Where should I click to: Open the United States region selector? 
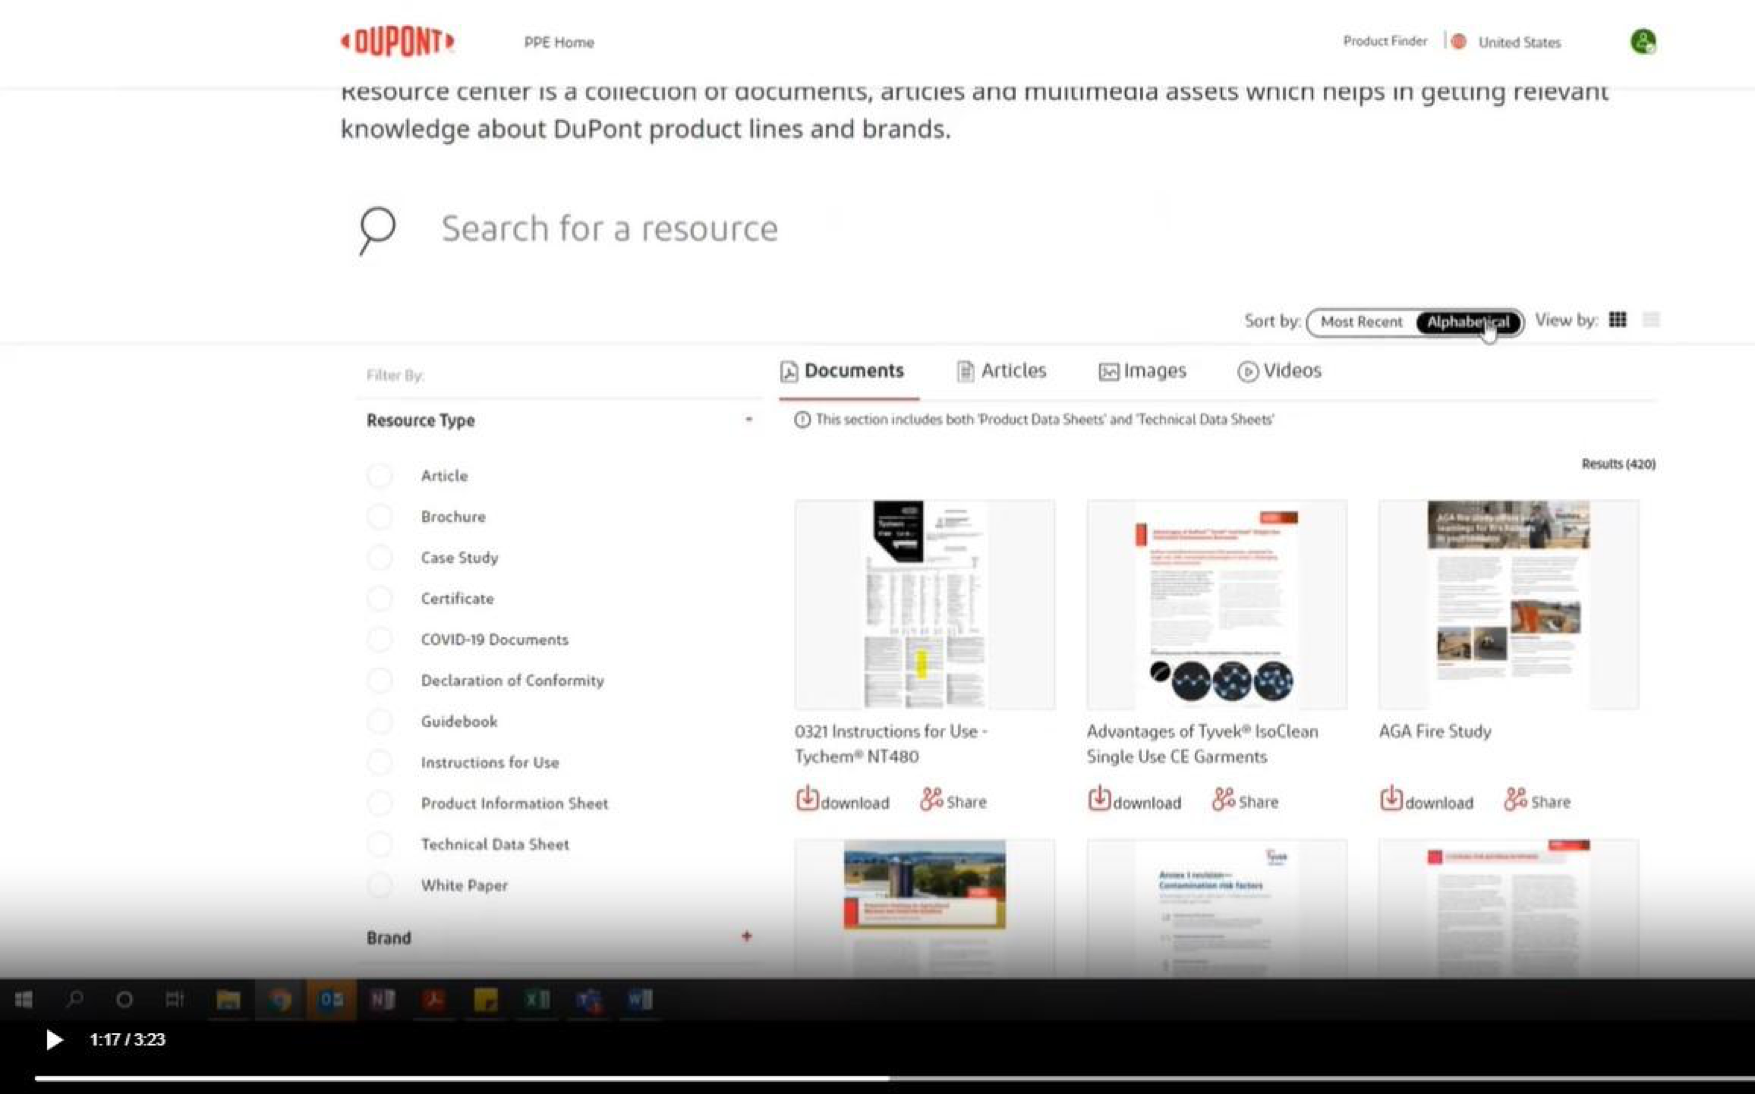1518,42
